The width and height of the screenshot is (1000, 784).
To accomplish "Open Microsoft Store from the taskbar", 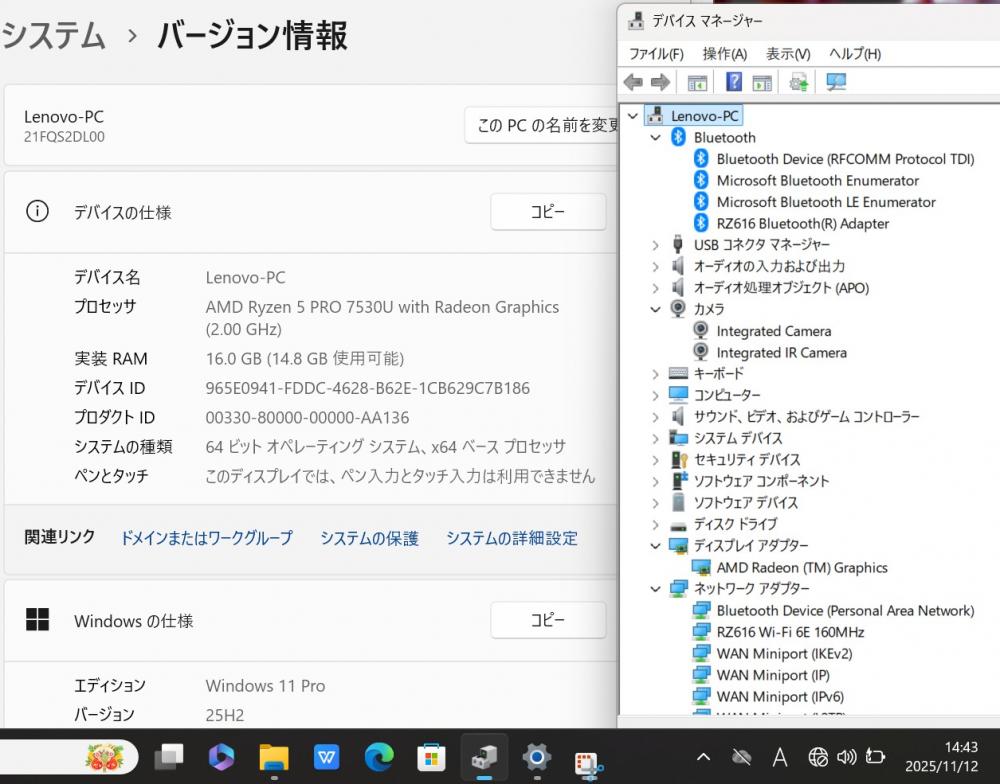I will click(x=431, y=757).
